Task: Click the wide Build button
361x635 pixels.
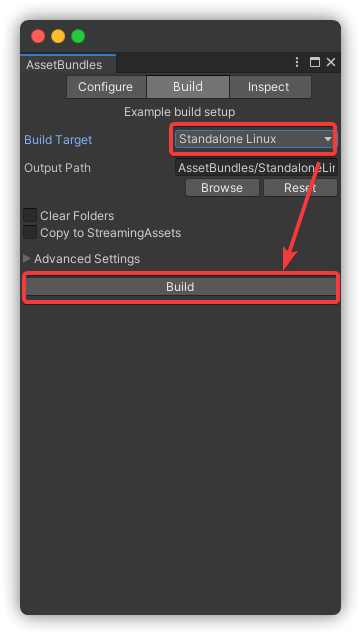Action: click(x=180, y=287)
